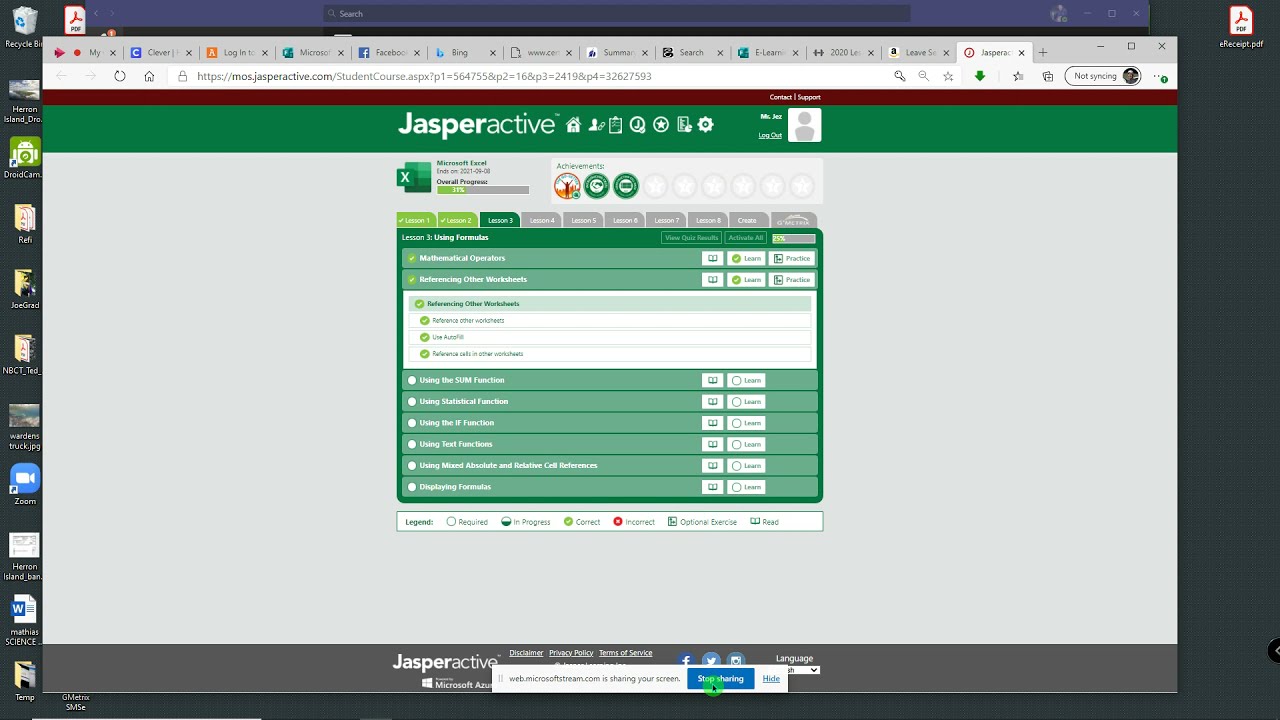Click Learn for Using the IF Function
Viewport: 1280px width, 720px height.
coord(746,423)
